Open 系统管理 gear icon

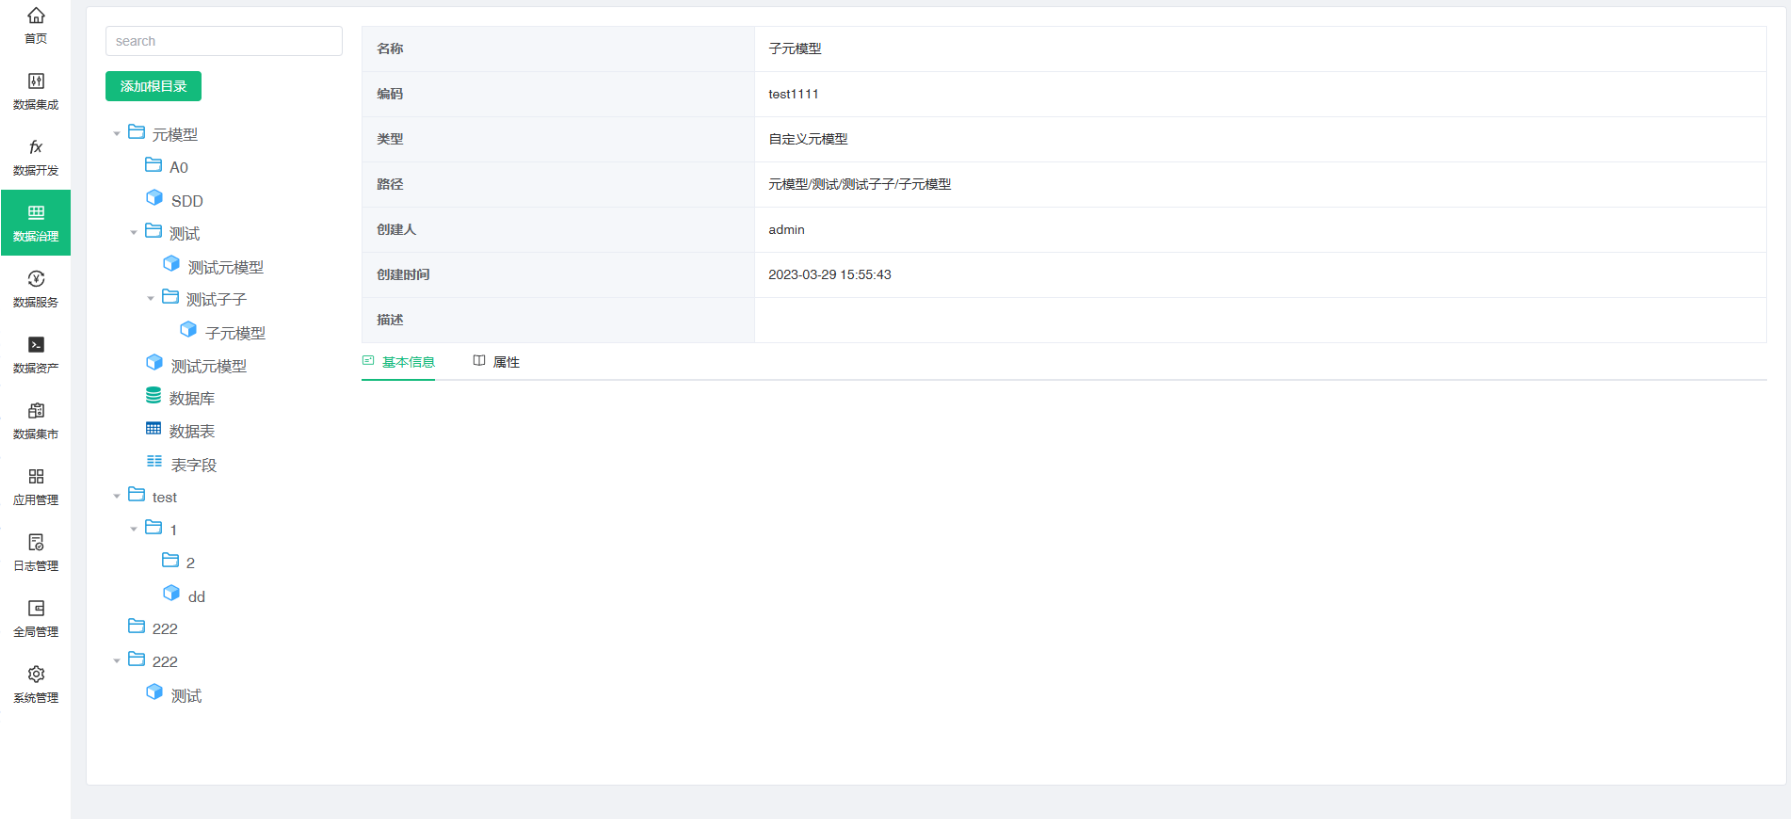coord(36,675)
